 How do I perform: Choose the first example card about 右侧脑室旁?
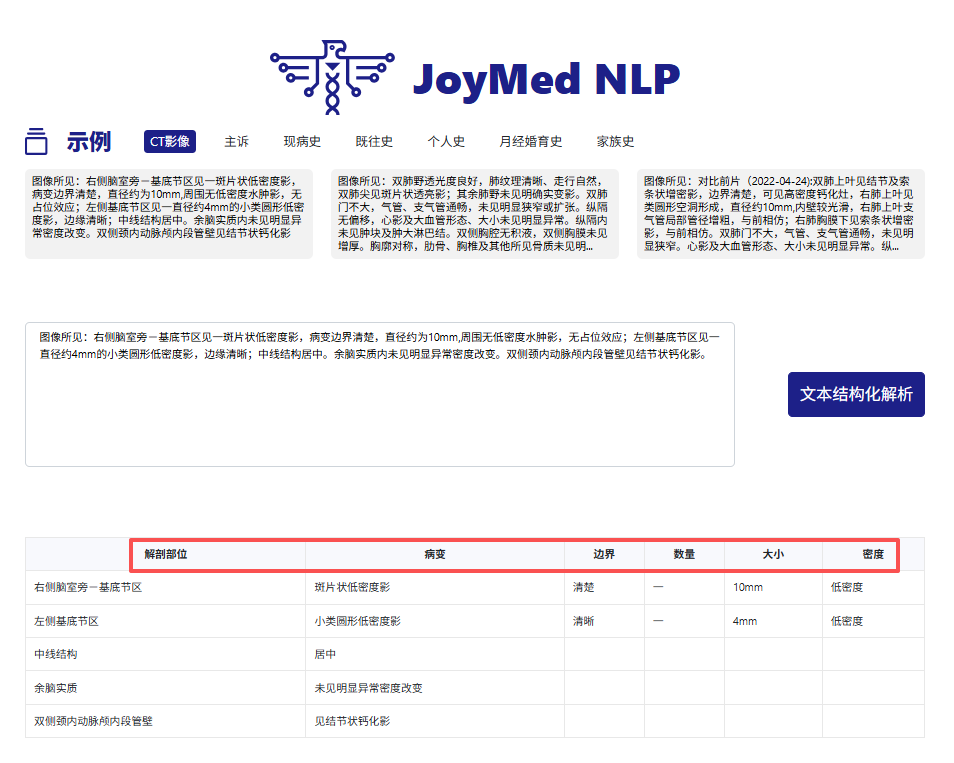169,213
